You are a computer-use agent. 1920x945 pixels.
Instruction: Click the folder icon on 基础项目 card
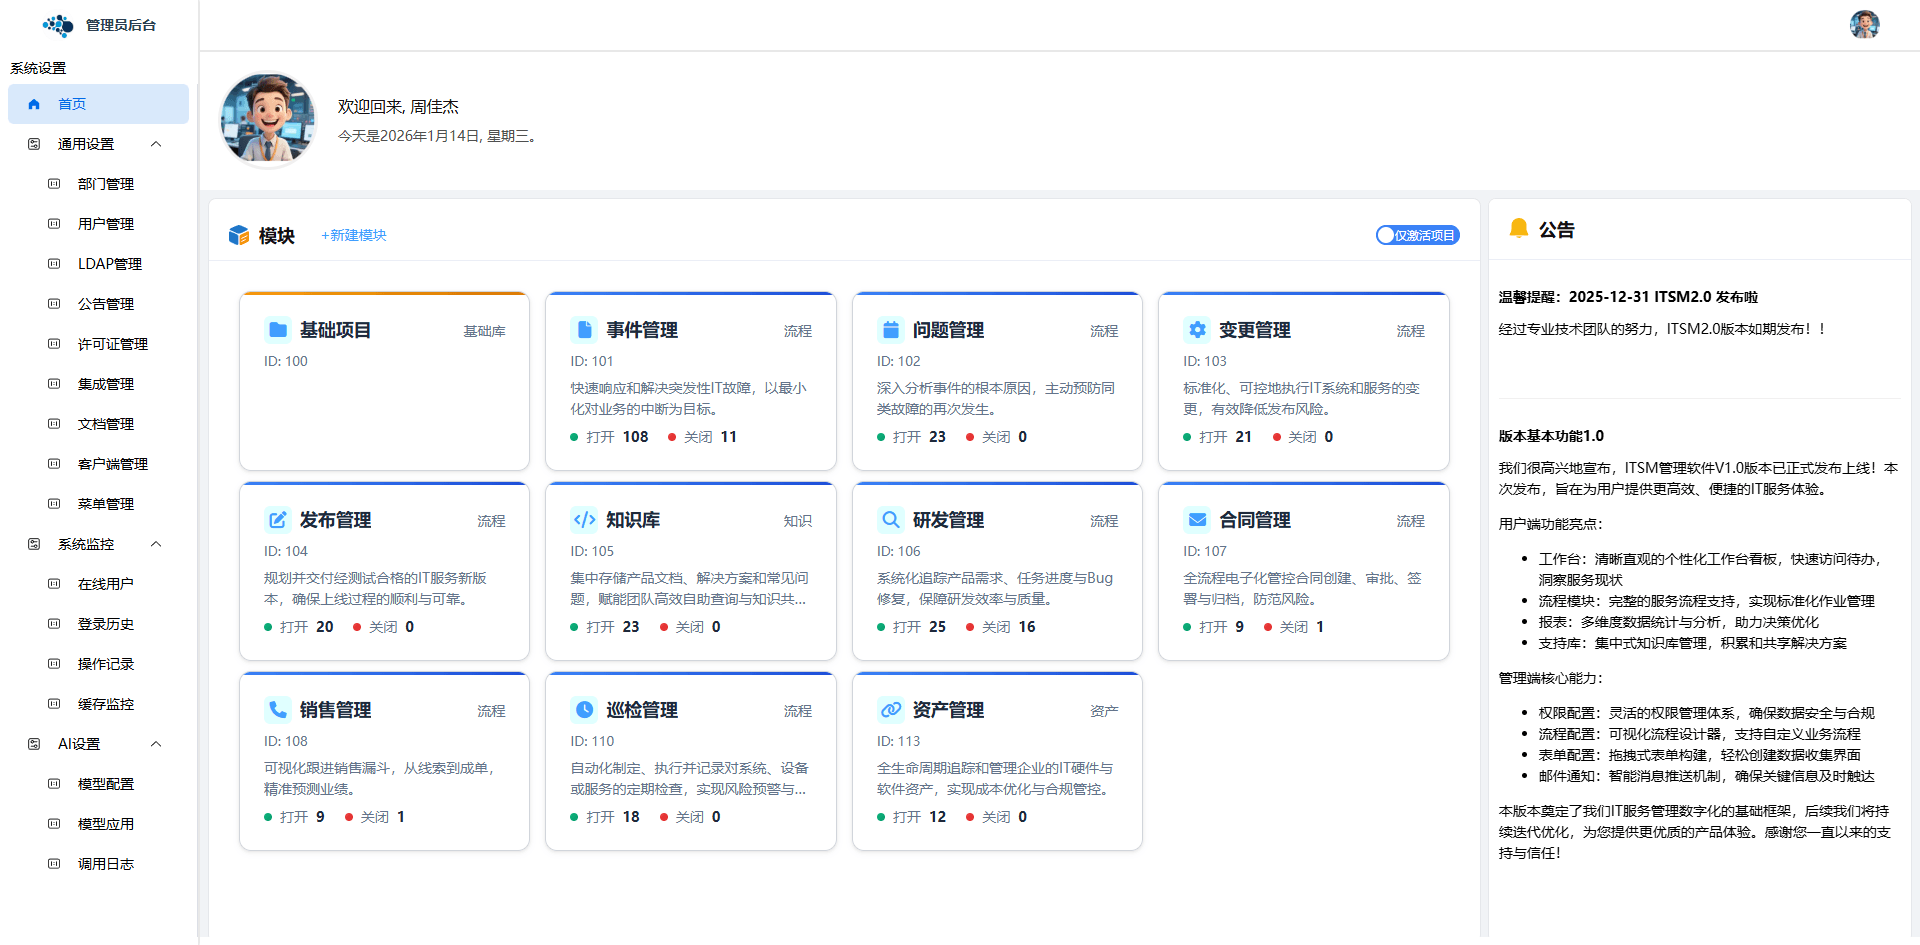pos(277,330)
